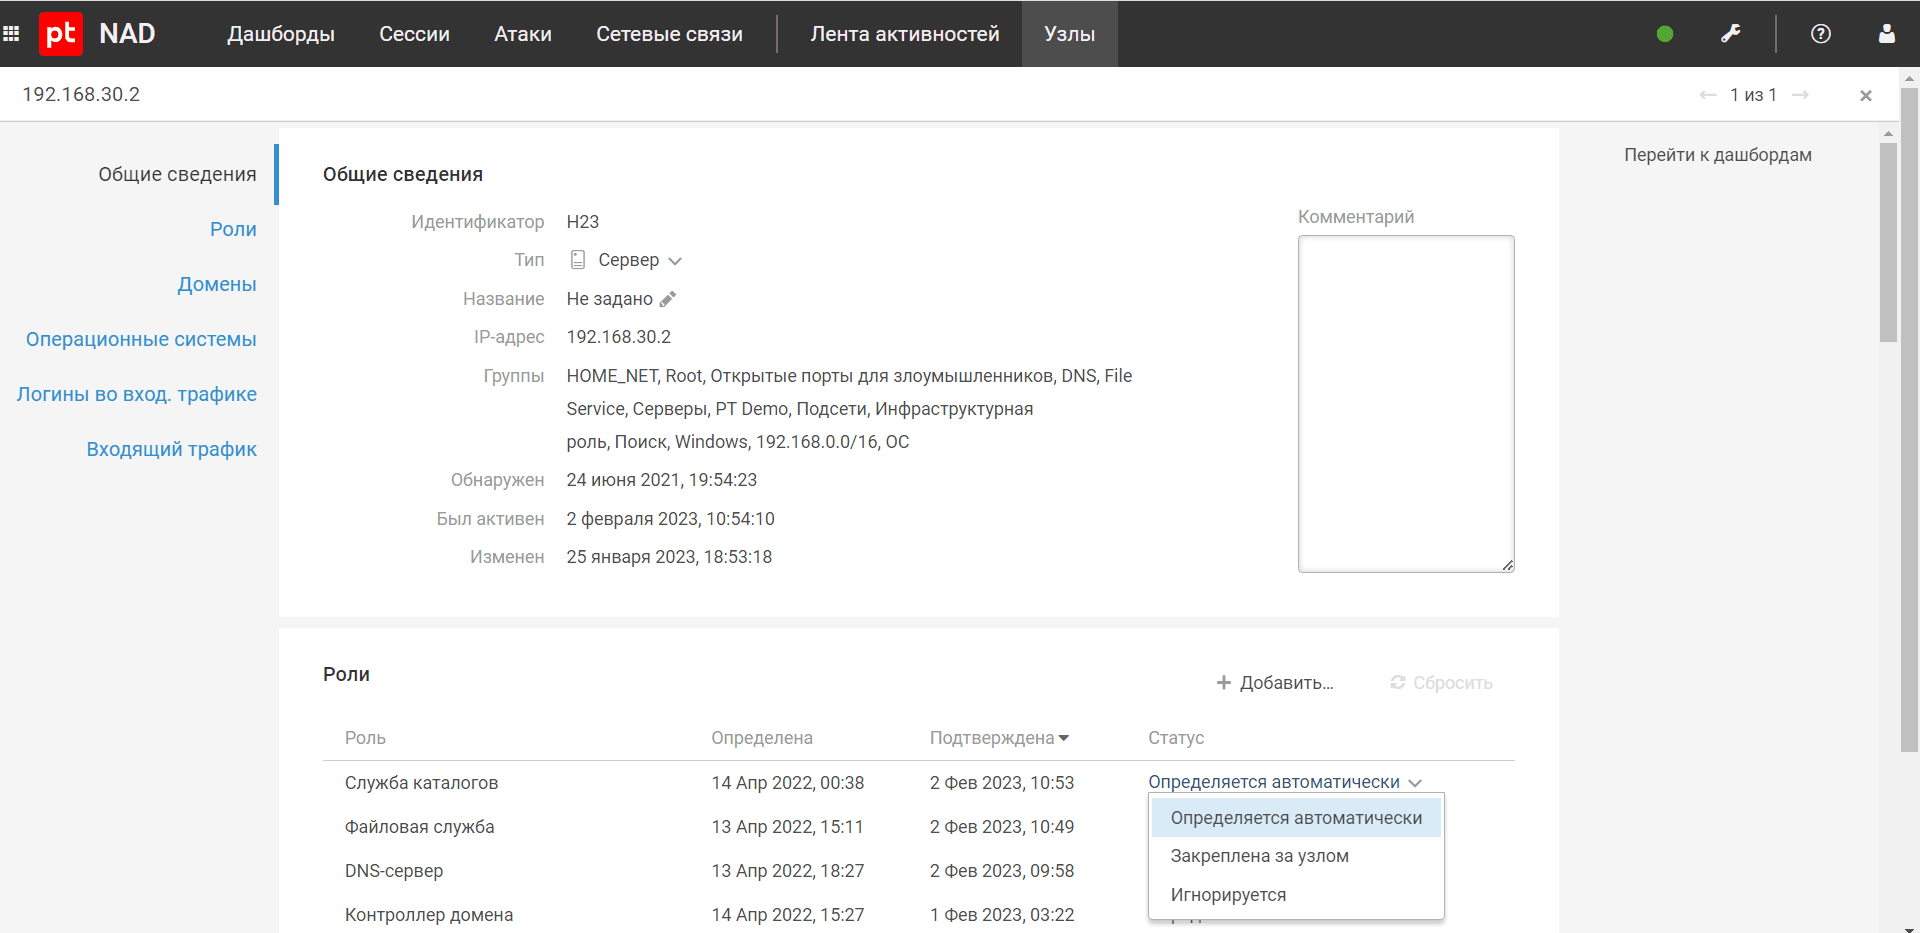
Task: Open the user profile icon
Action: coord(1887,34)
